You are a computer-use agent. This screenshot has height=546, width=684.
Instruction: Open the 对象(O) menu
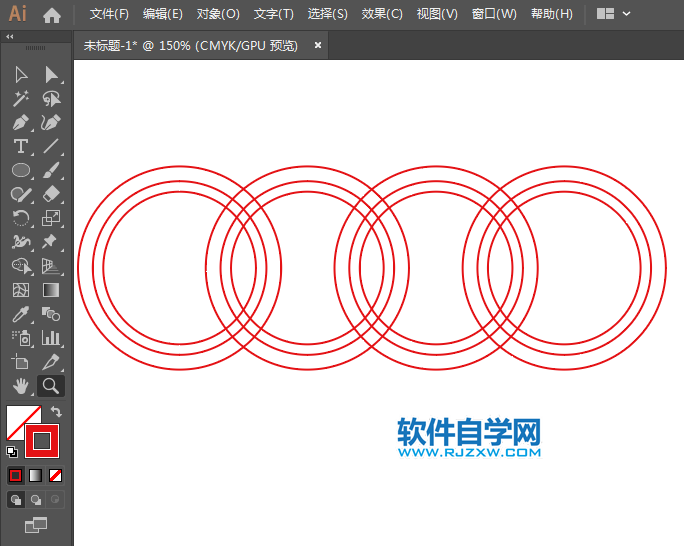coord(218,14)
